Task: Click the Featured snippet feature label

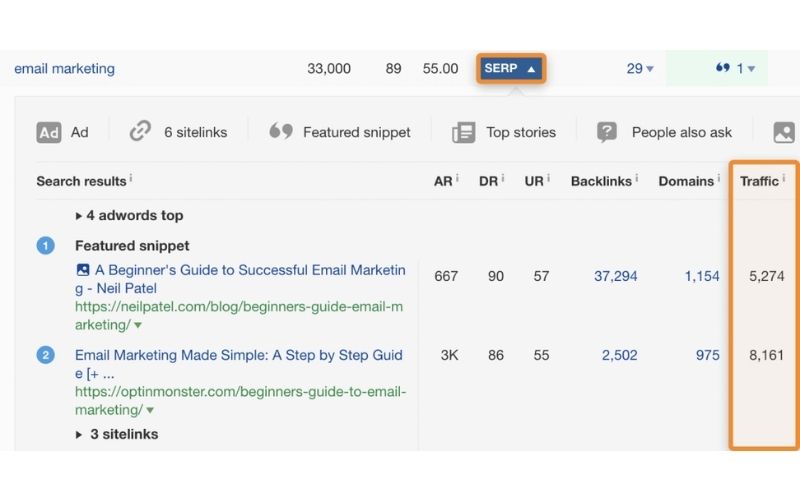Action: pos(357,132)
